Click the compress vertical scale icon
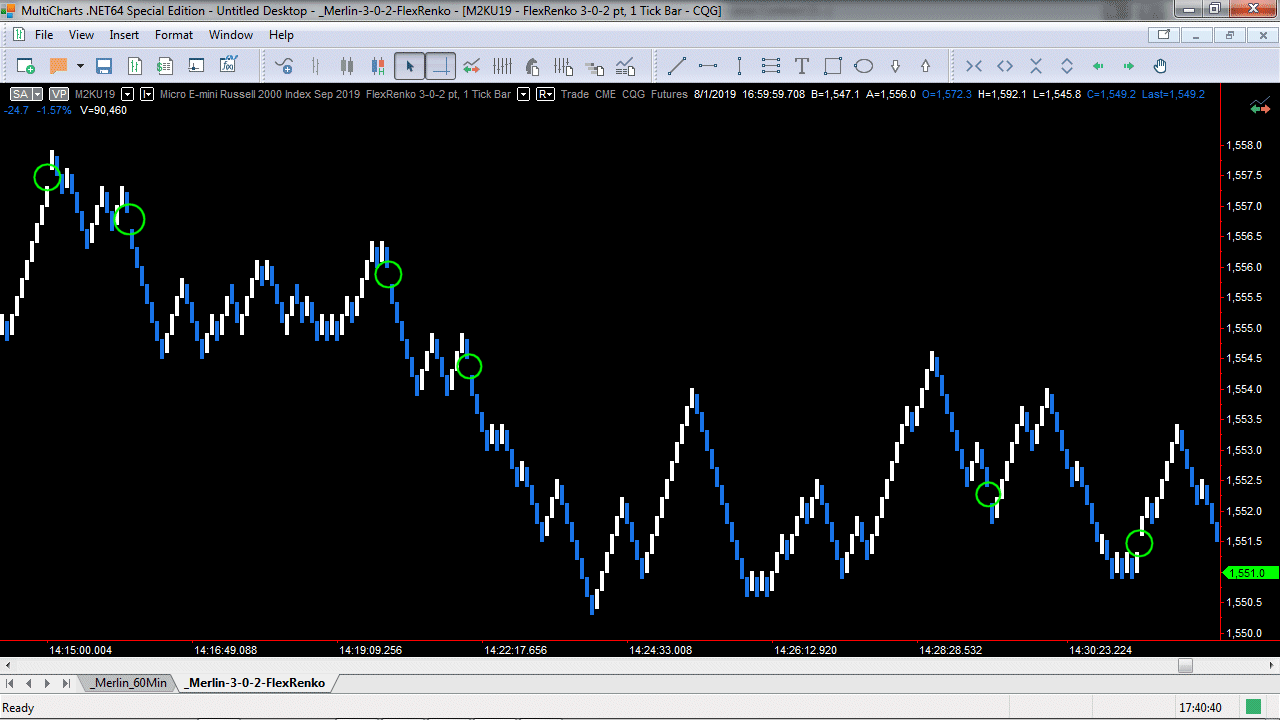The width and height of the screenshot is (1280, 720). 1036,66
